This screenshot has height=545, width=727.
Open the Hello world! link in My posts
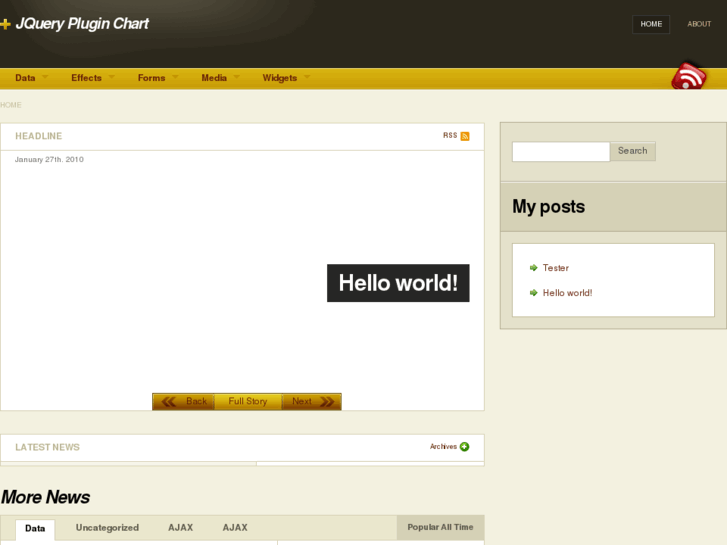(x=568, y=293)
